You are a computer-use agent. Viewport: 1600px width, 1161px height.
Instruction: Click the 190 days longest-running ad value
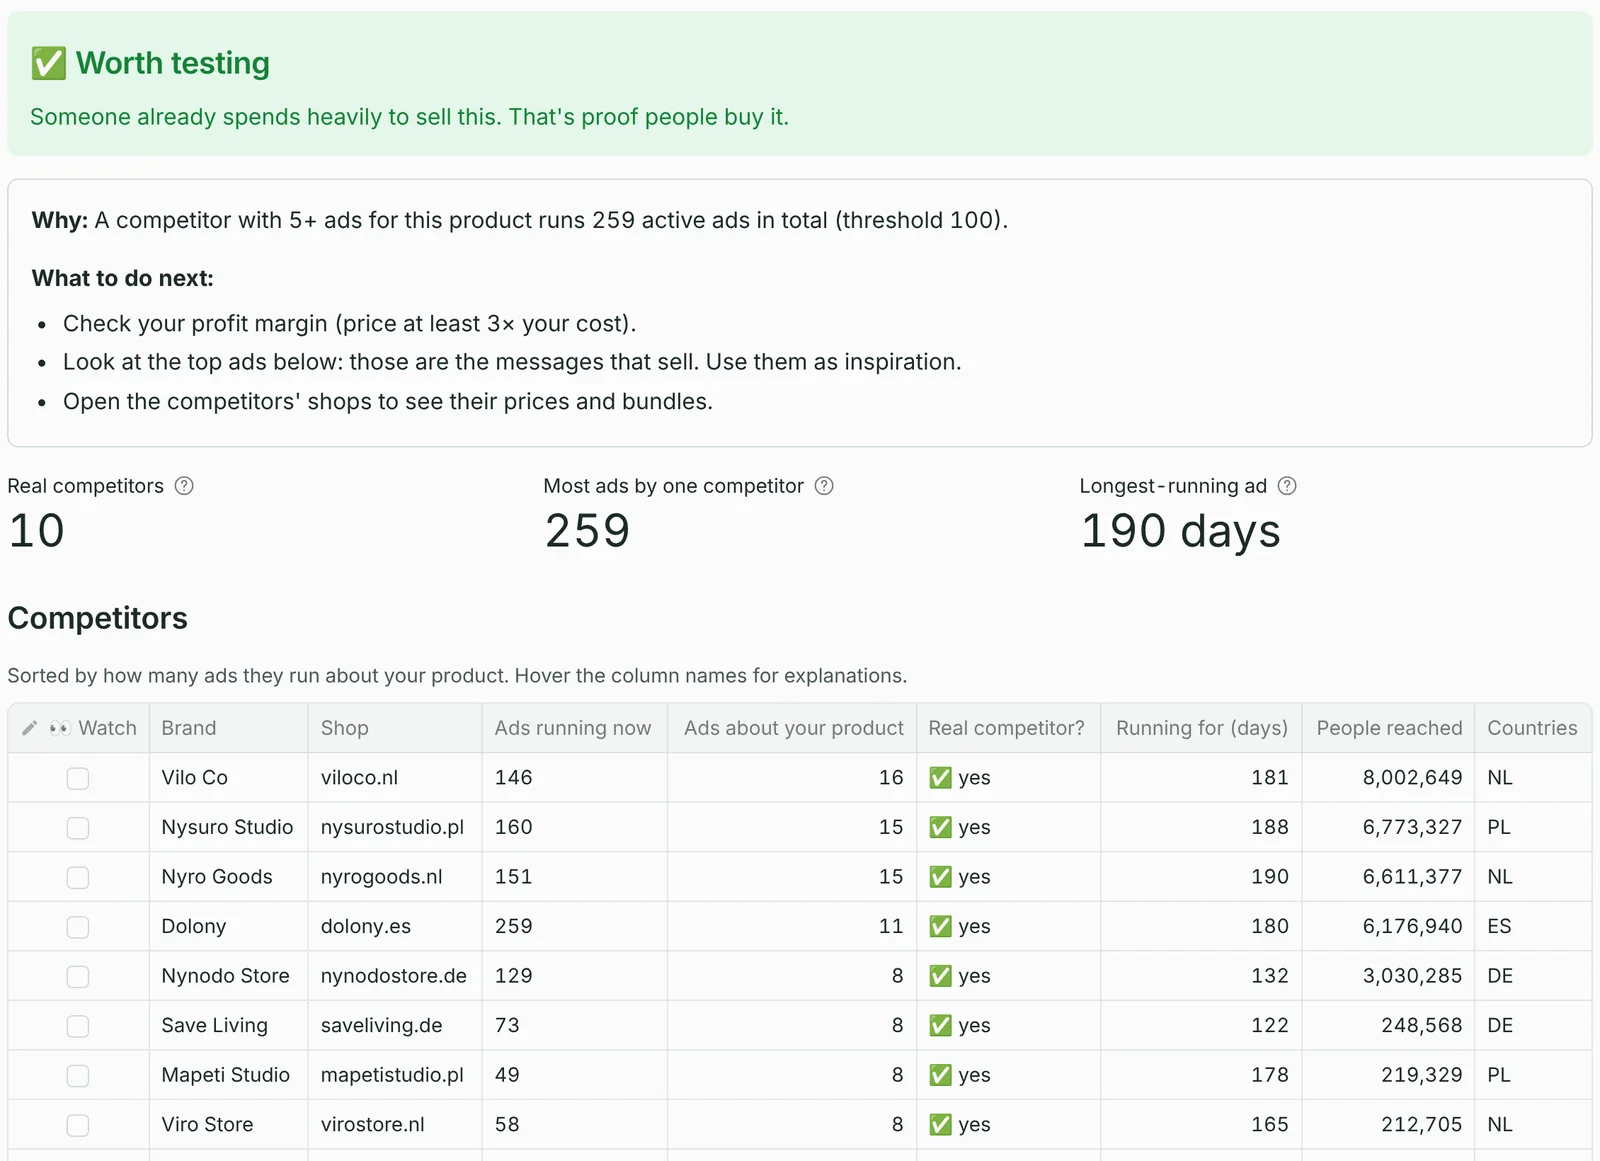[1181, 530]
